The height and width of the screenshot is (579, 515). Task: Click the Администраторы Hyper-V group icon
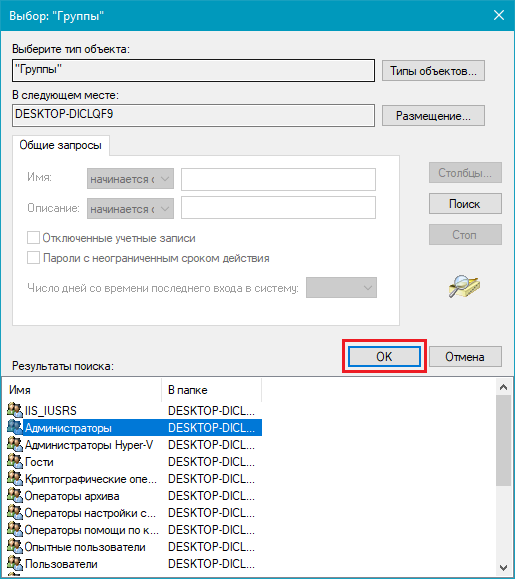[15, 444]
